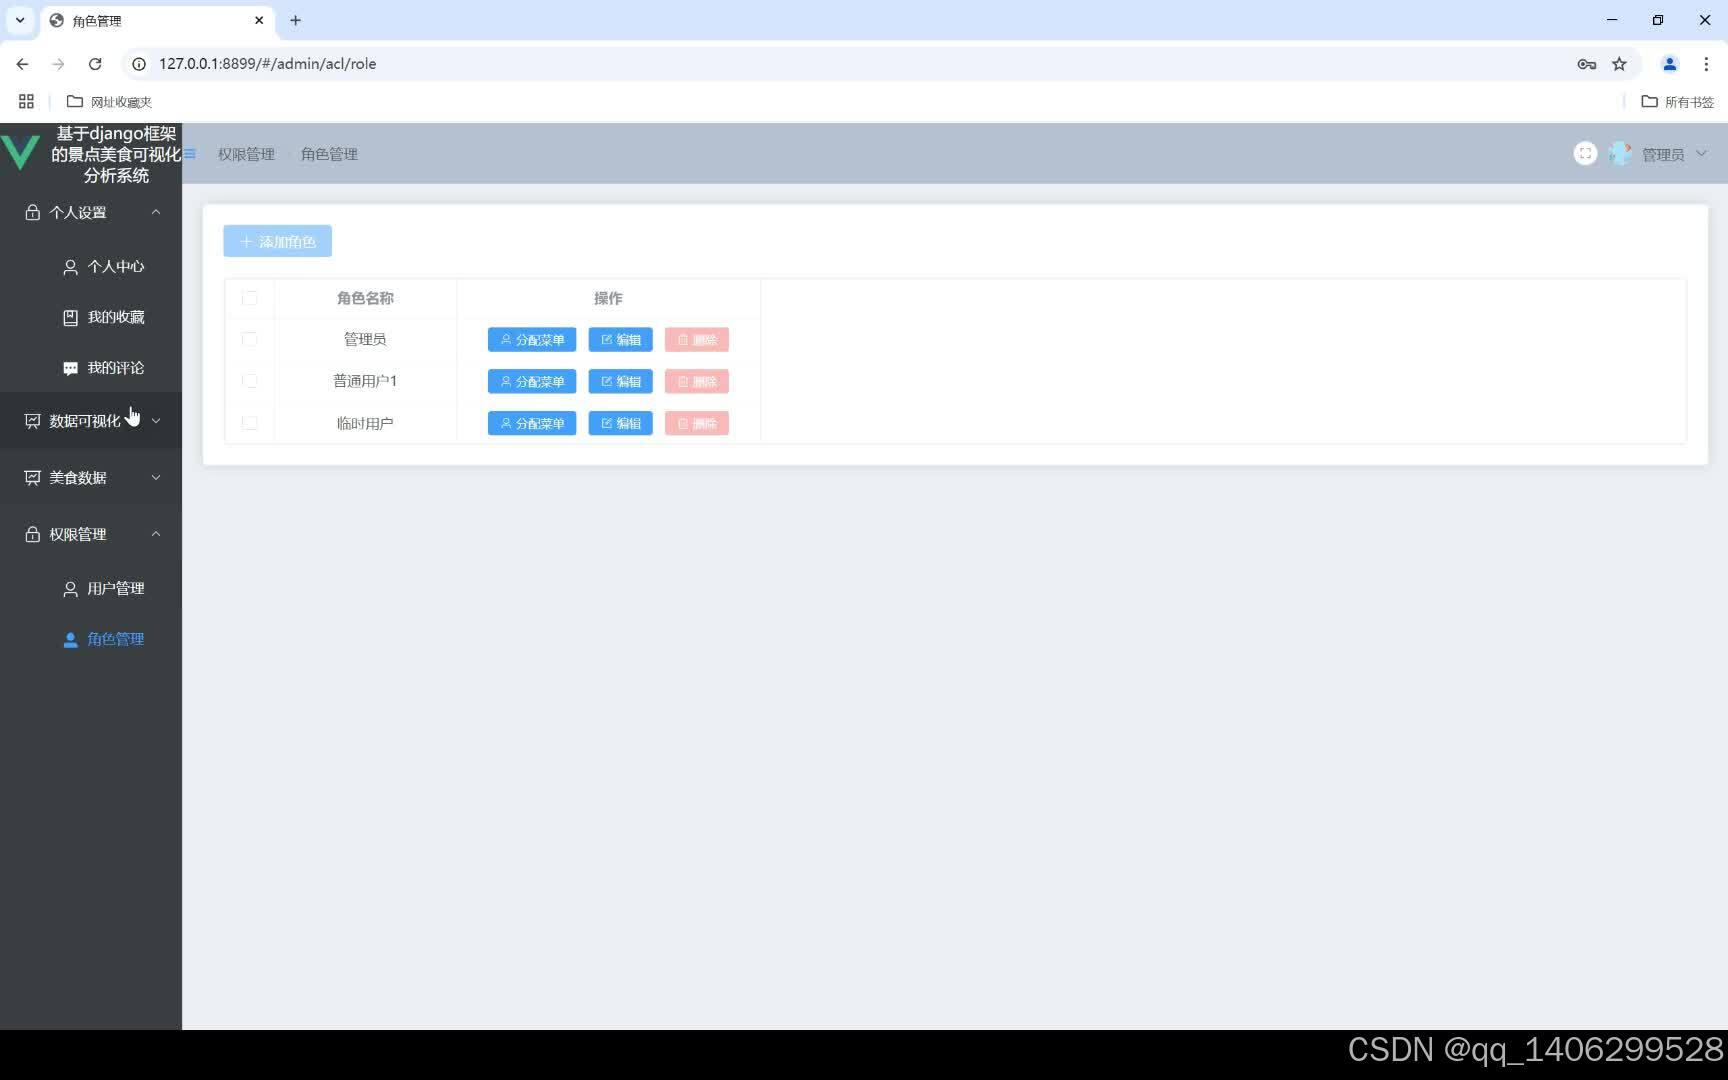1728x1080 pixels.
Task: Expand the 数据可视化 menu chevron
Action: point(156,421)
